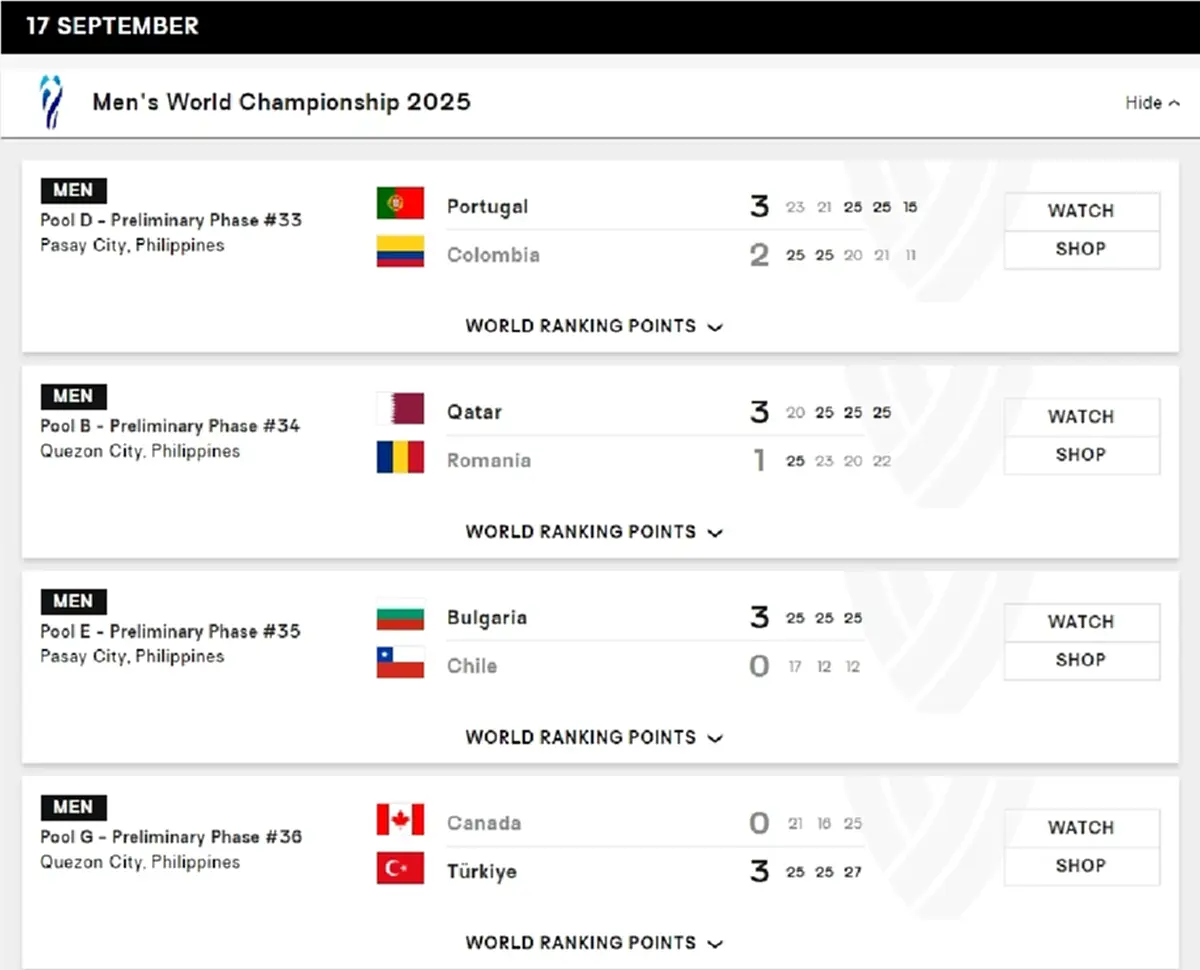Click the Canada flag icon

pos(400,820)
